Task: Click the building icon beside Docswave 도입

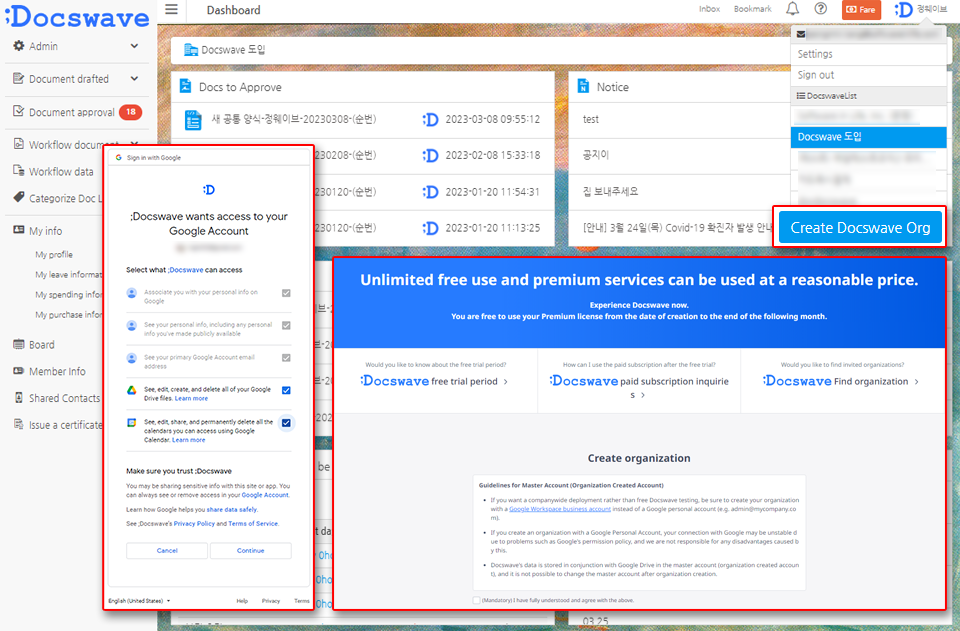Action: [x=190, y=50]
